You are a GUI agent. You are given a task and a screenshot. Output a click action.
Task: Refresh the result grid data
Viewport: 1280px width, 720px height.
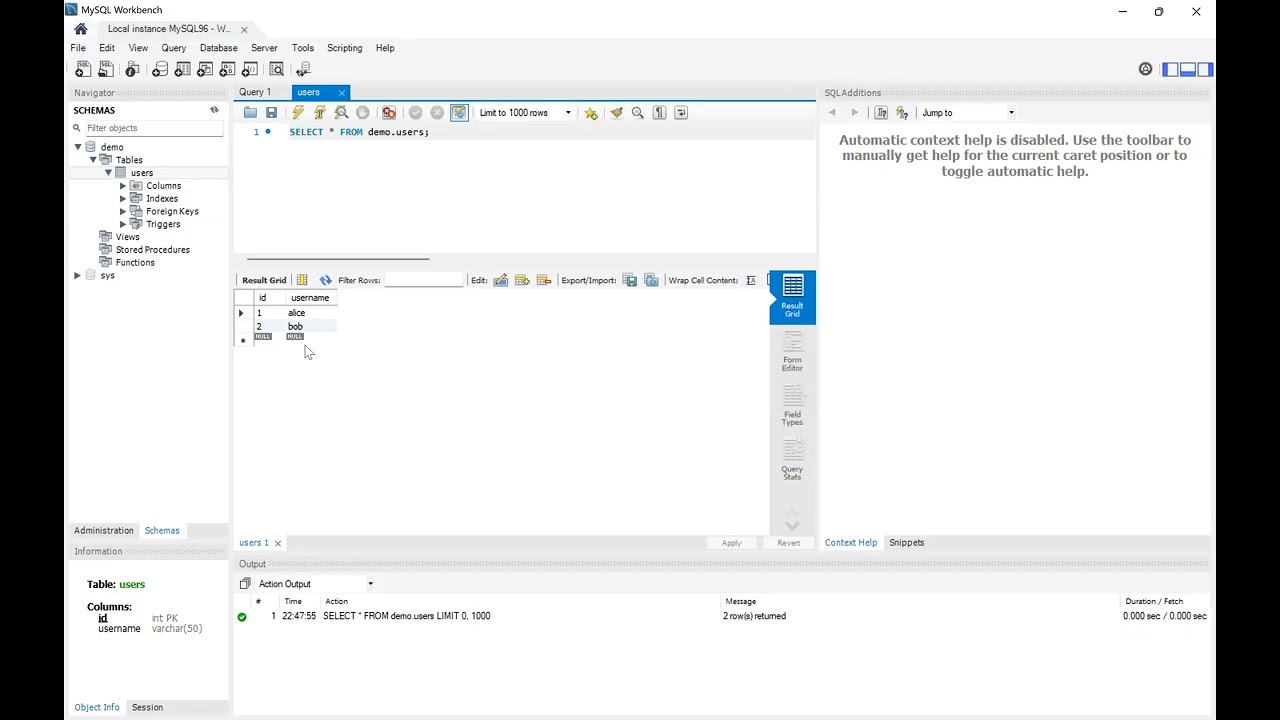325,280
